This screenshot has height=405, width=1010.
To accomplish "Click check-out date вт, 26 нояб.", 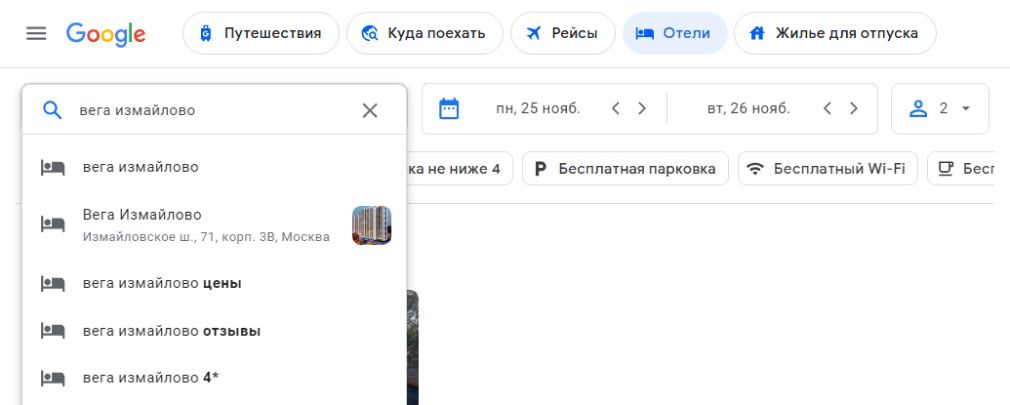I will 748,108.
